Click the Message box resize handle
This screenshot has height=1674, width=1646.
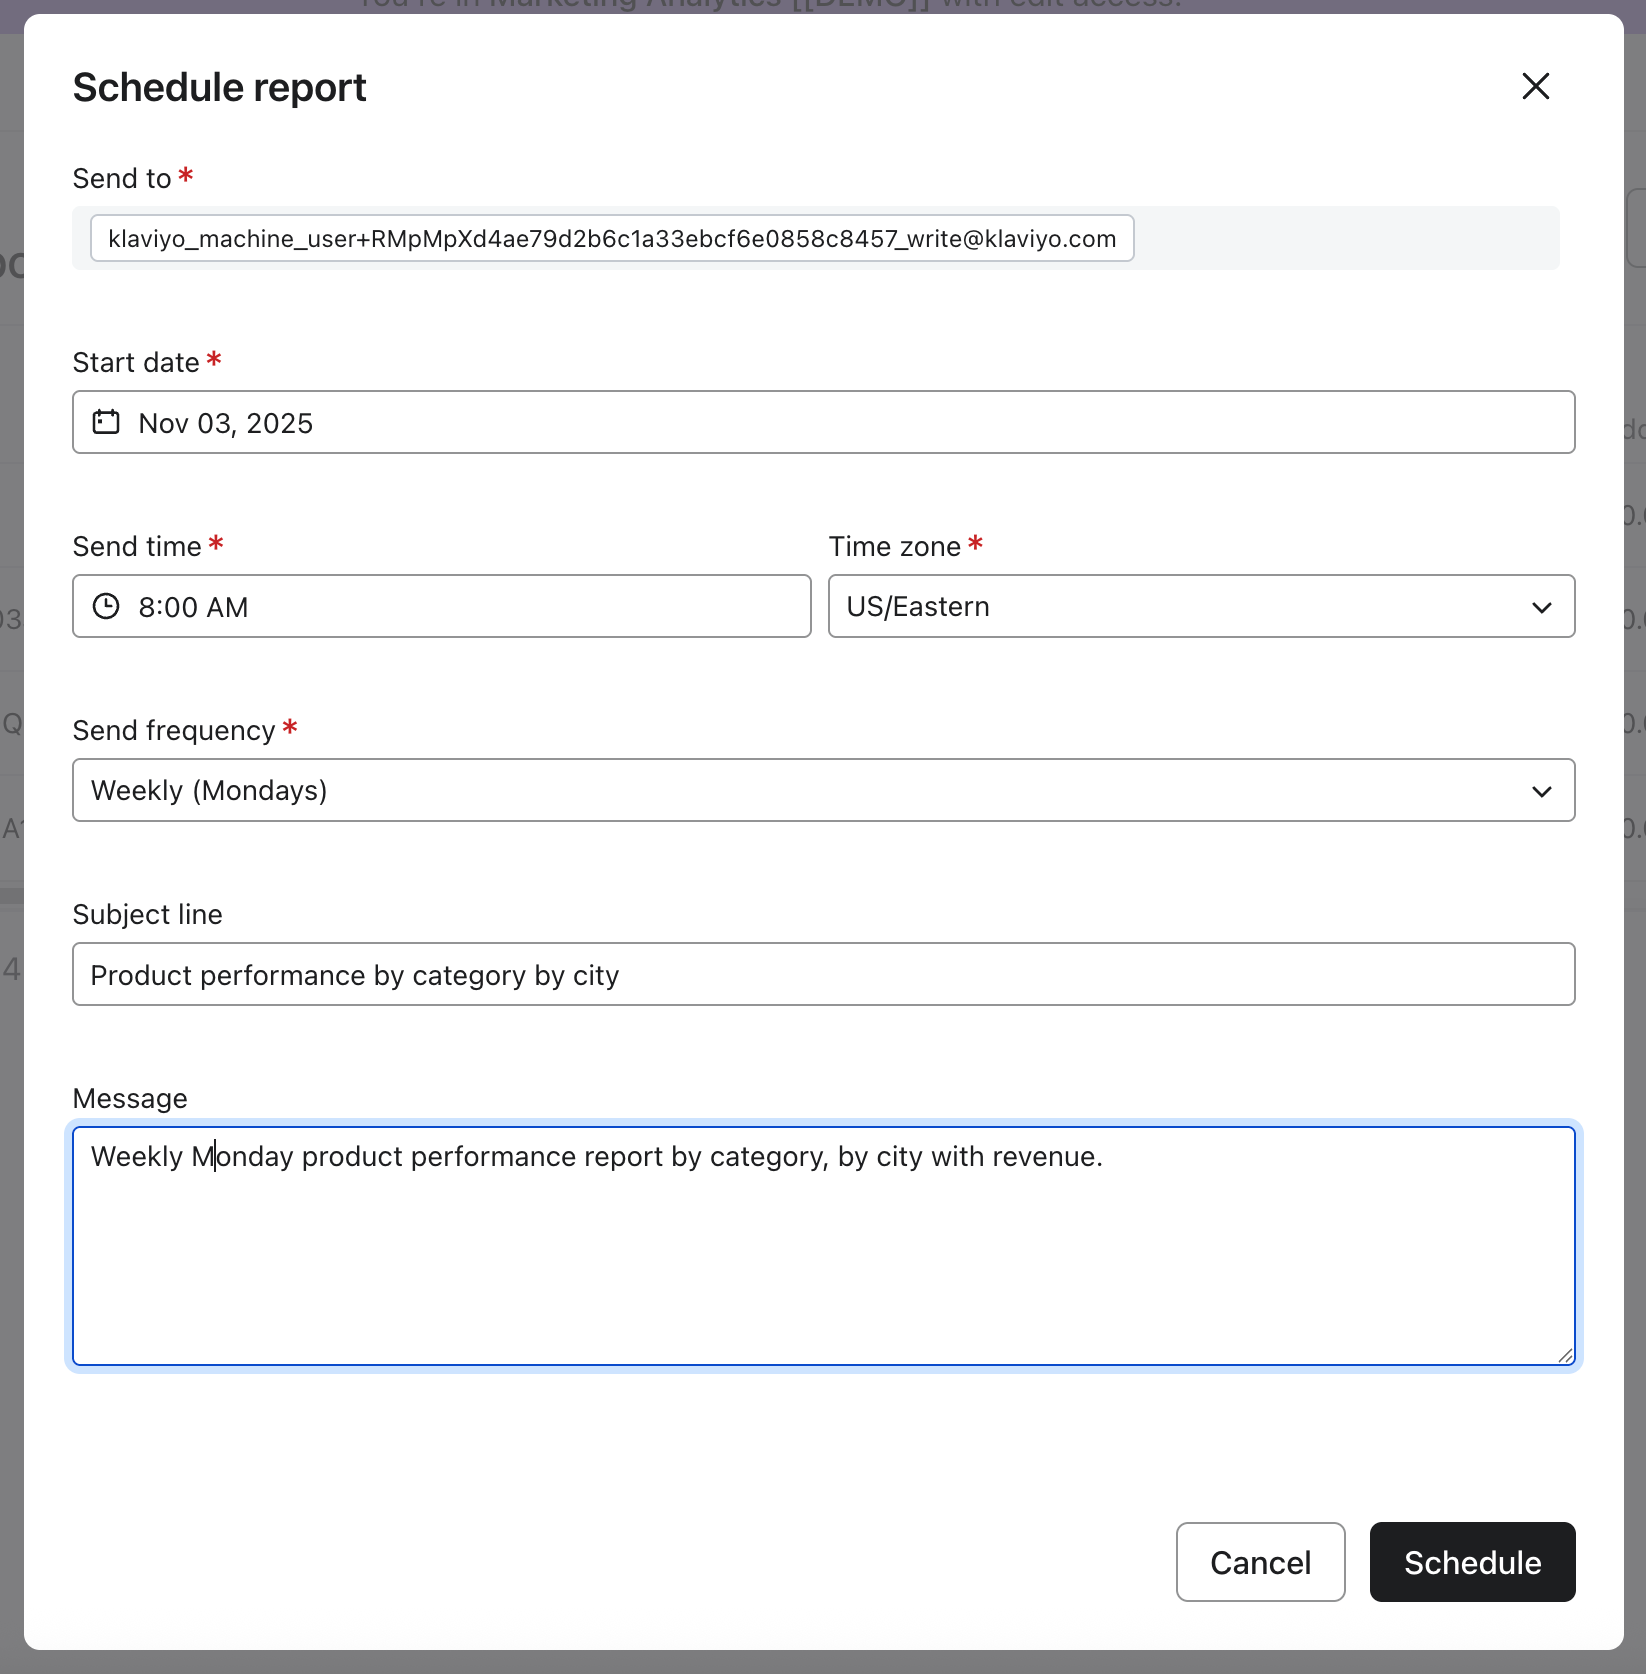pyautogui.click(x=1565, y=1355)
